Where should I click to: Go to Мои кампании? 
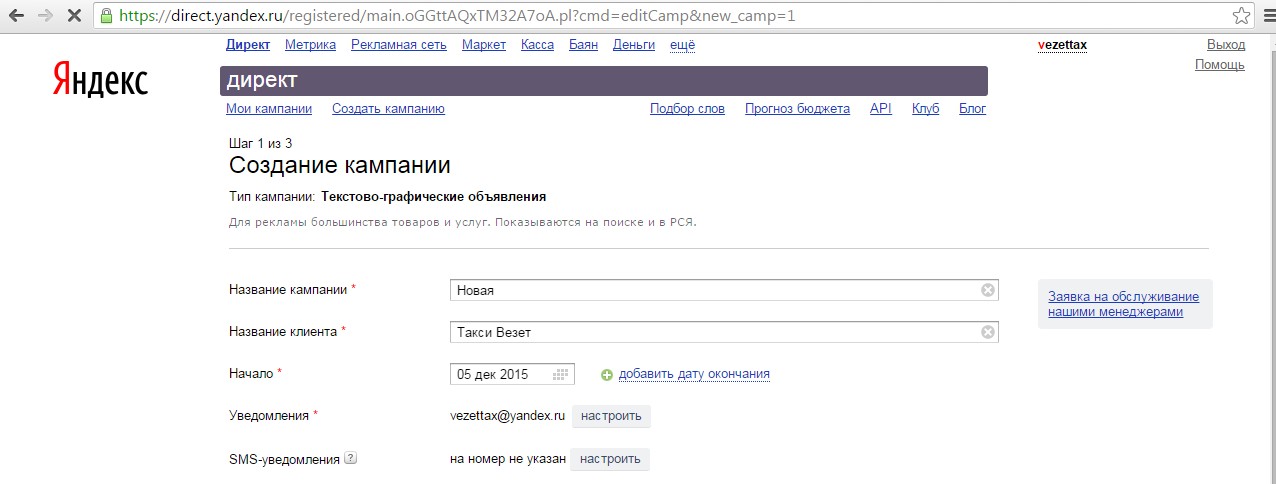(x=269, y=109)
